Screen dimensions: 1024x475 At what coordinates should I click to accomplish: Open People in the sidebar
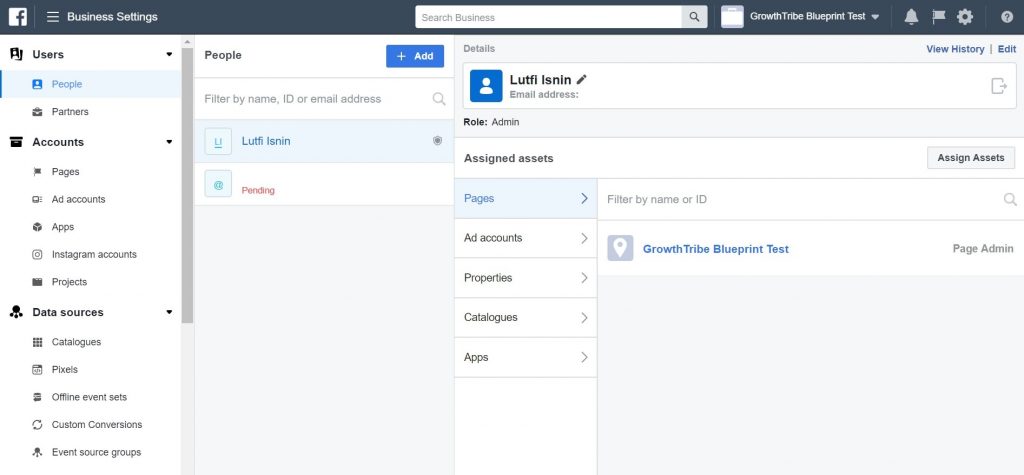(91, 84)
